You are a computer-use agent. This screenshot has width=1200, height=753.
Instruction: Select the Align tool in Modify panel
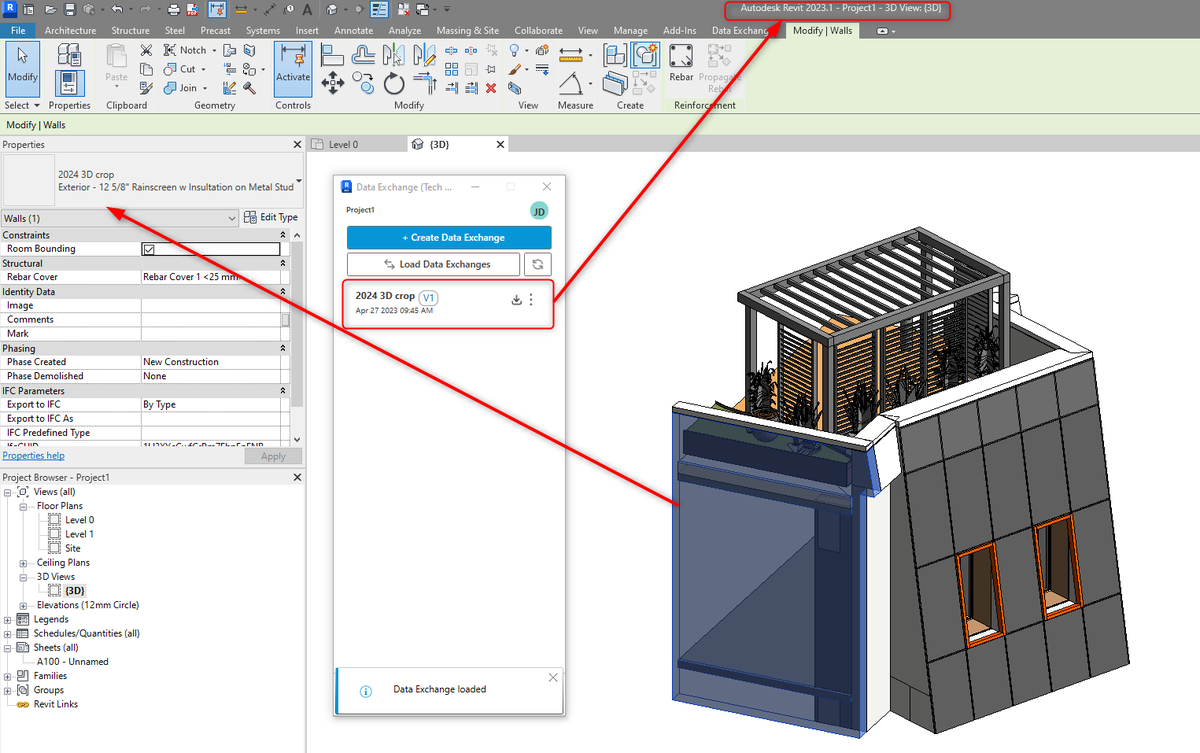(x=333, y=55)
